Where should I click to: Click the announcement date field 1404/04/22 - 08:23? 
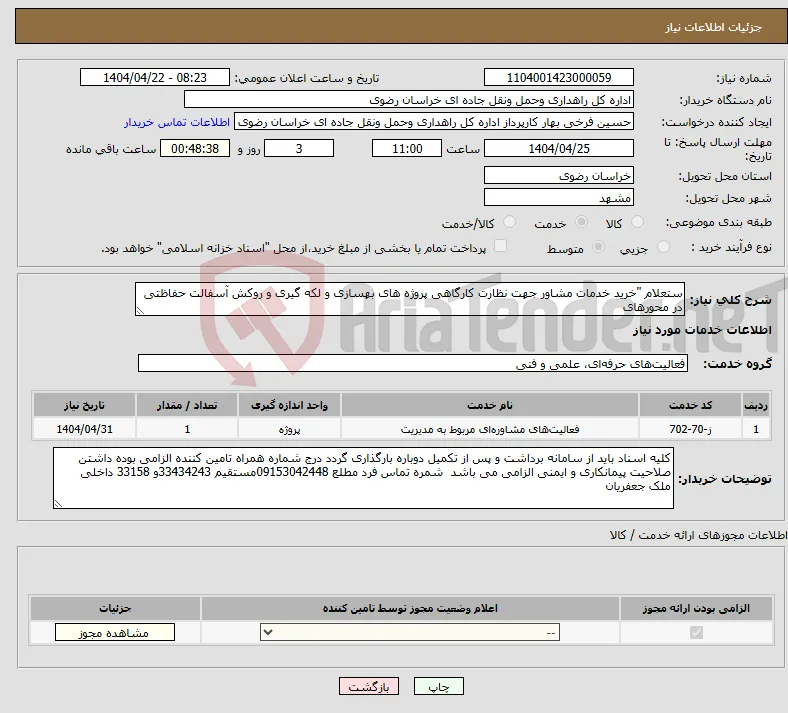point(155,77)
